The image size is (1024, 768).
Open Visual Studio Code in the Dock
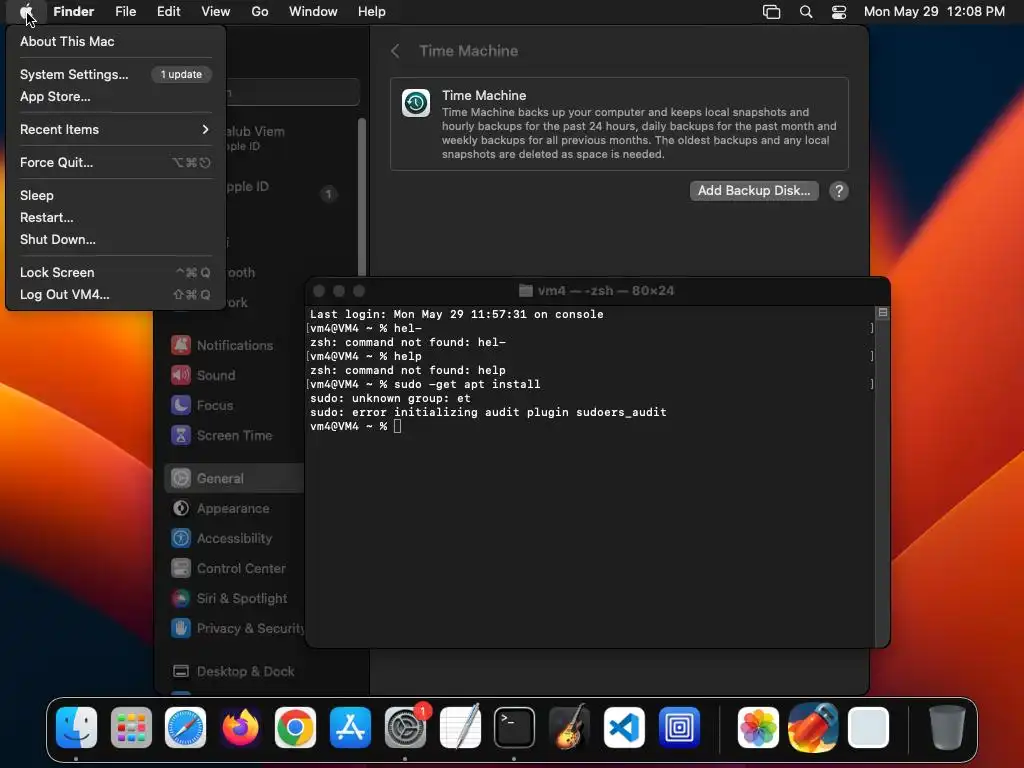tap(624, 727)
